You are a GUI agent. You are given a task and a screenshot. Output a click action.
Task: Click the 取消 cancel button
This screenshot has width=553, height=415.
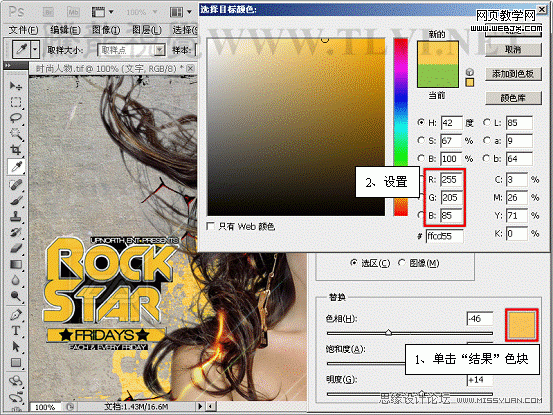(x=513, y=50)
